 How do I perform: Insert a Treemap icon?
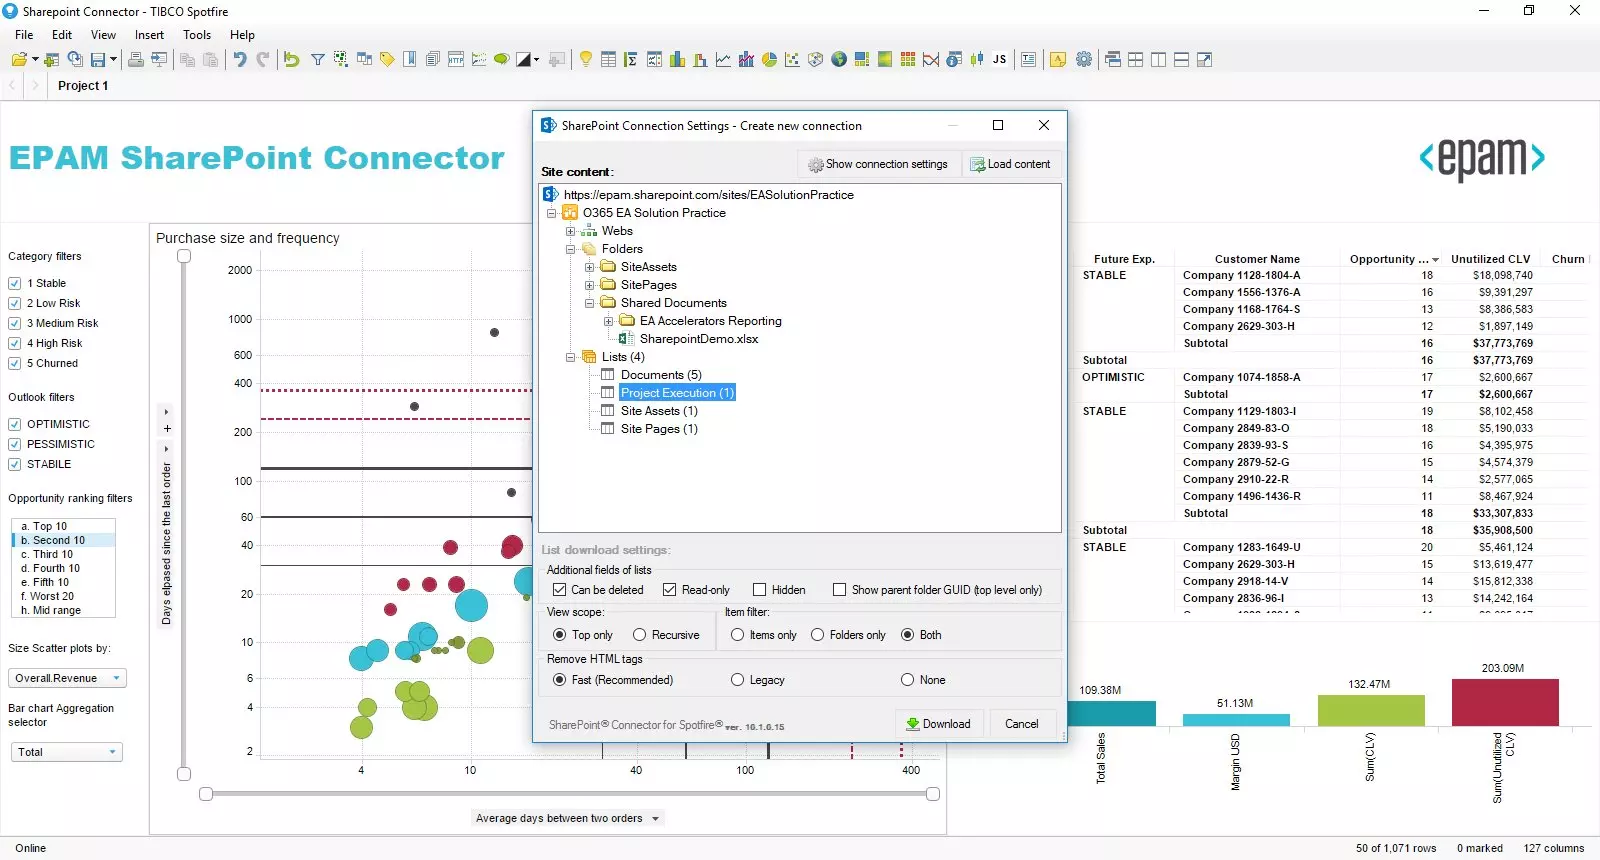click(862, 59)
